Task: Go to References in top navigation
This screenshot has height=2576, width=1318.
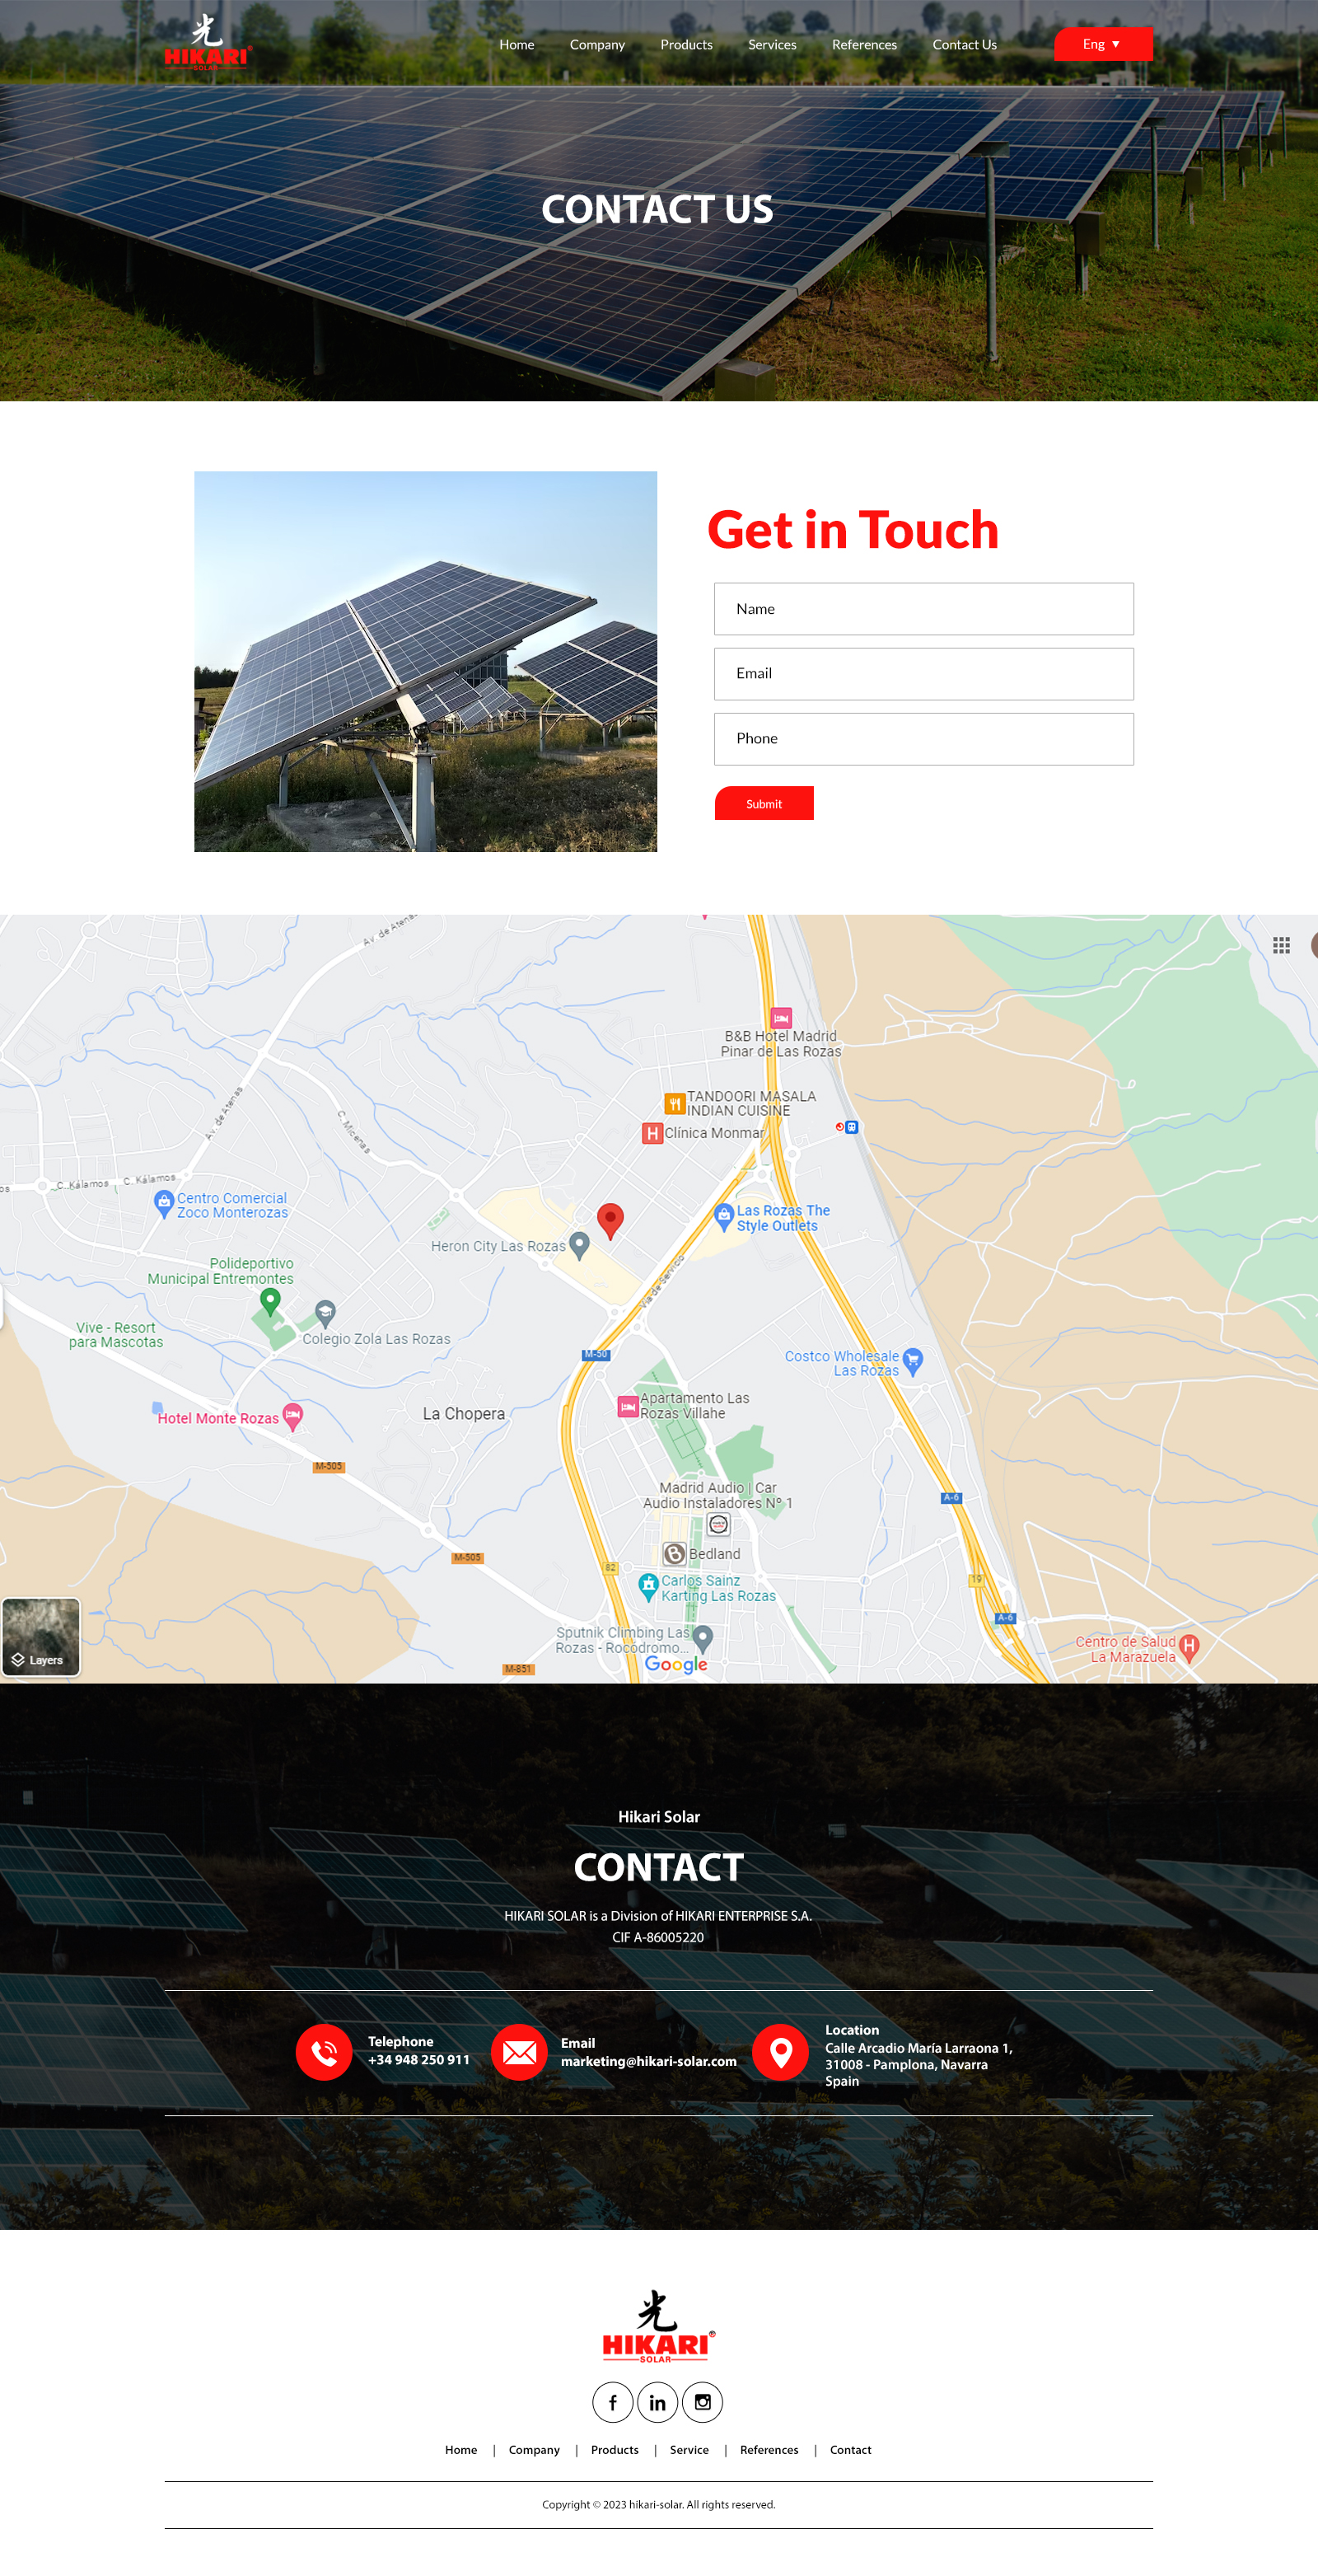Action: click(864, 45)
